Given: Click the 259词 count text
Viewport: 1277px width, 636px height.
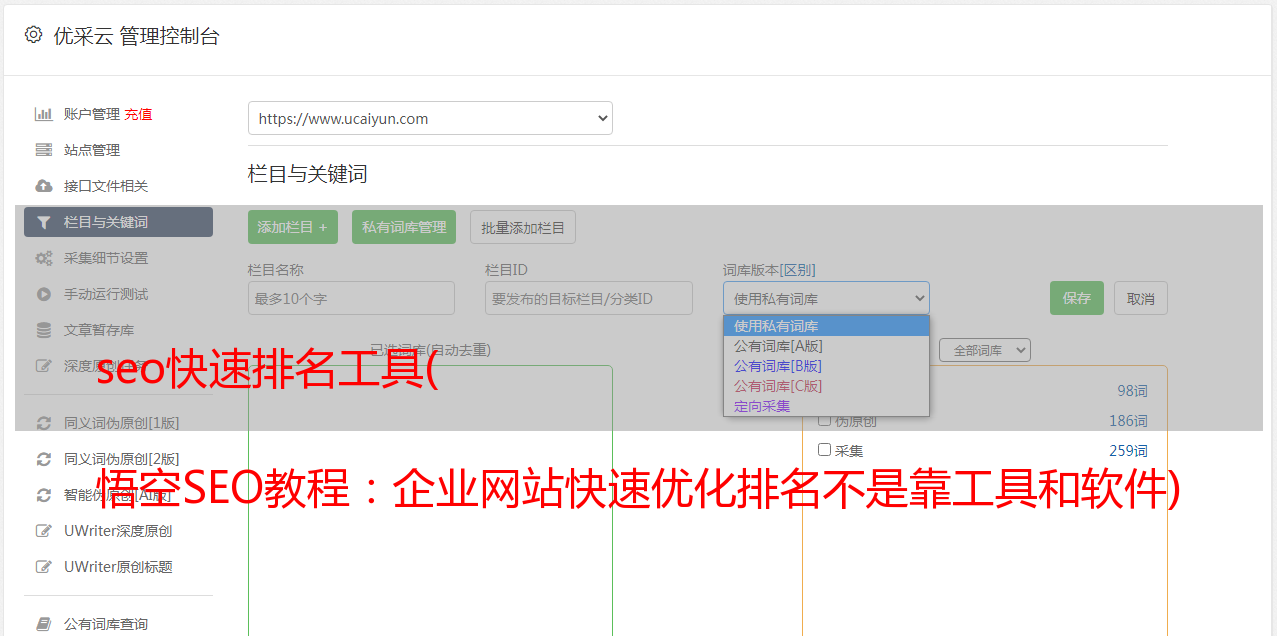Looking at the screenshot, I should (1128, 451).
